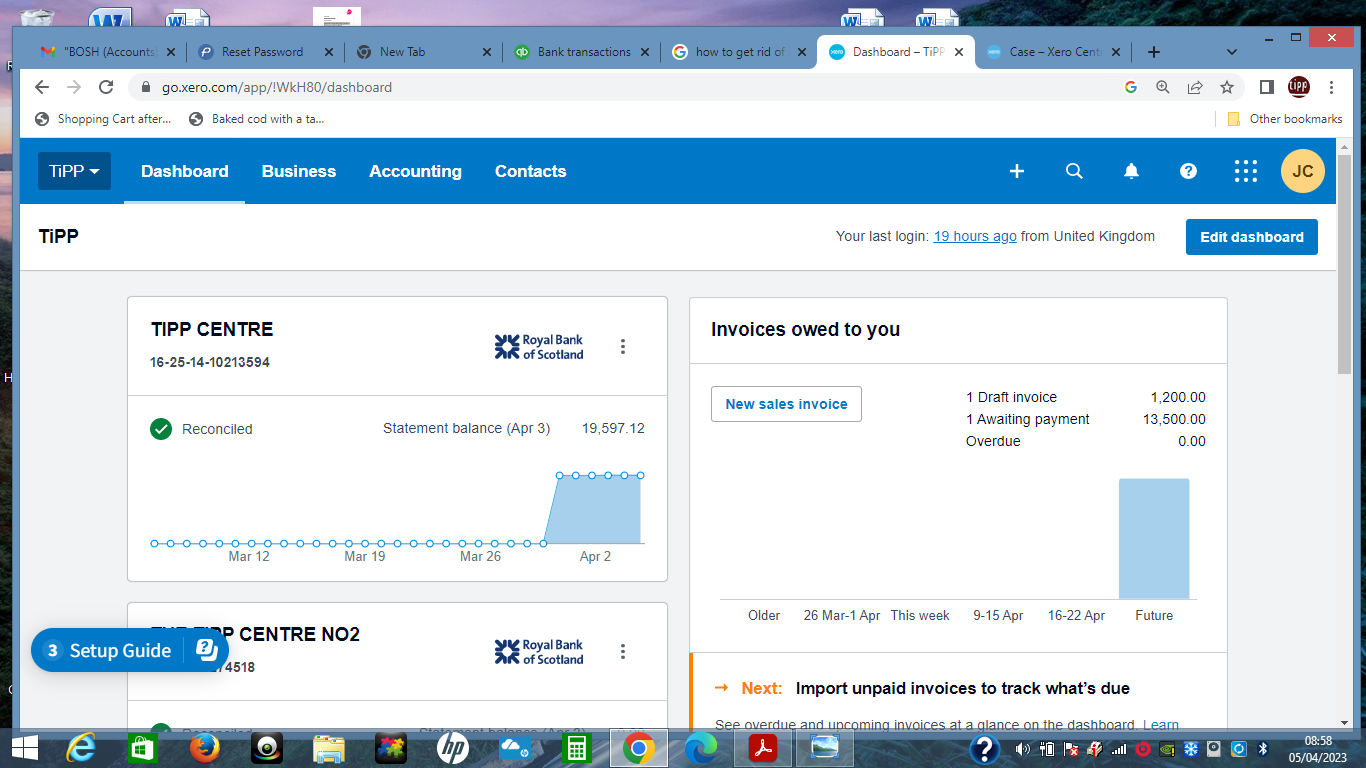1366x768 pixels.
Task: Open the Xero add new (+) menu
Action: pyautogui.click(x=1017, y=171)
